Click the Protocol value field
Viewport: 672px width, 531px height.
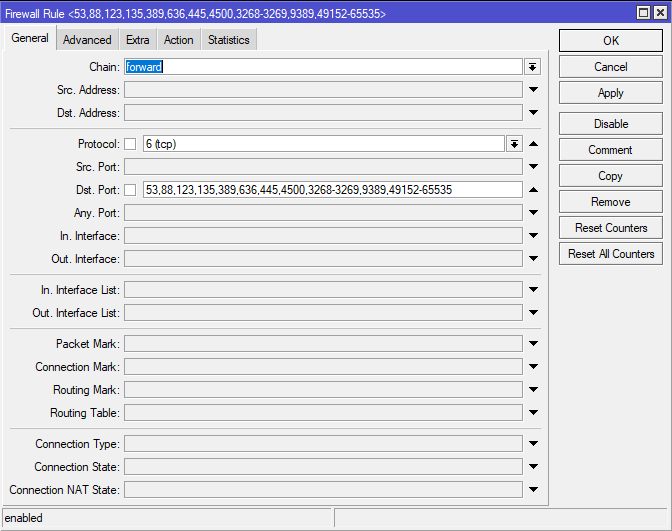click(324, 144)
